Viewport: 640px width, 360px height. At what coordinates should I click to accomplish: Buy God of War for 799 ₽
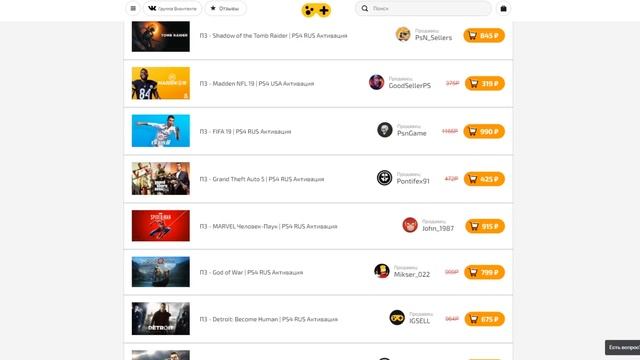pyautogui.click(x=484, y=272)
